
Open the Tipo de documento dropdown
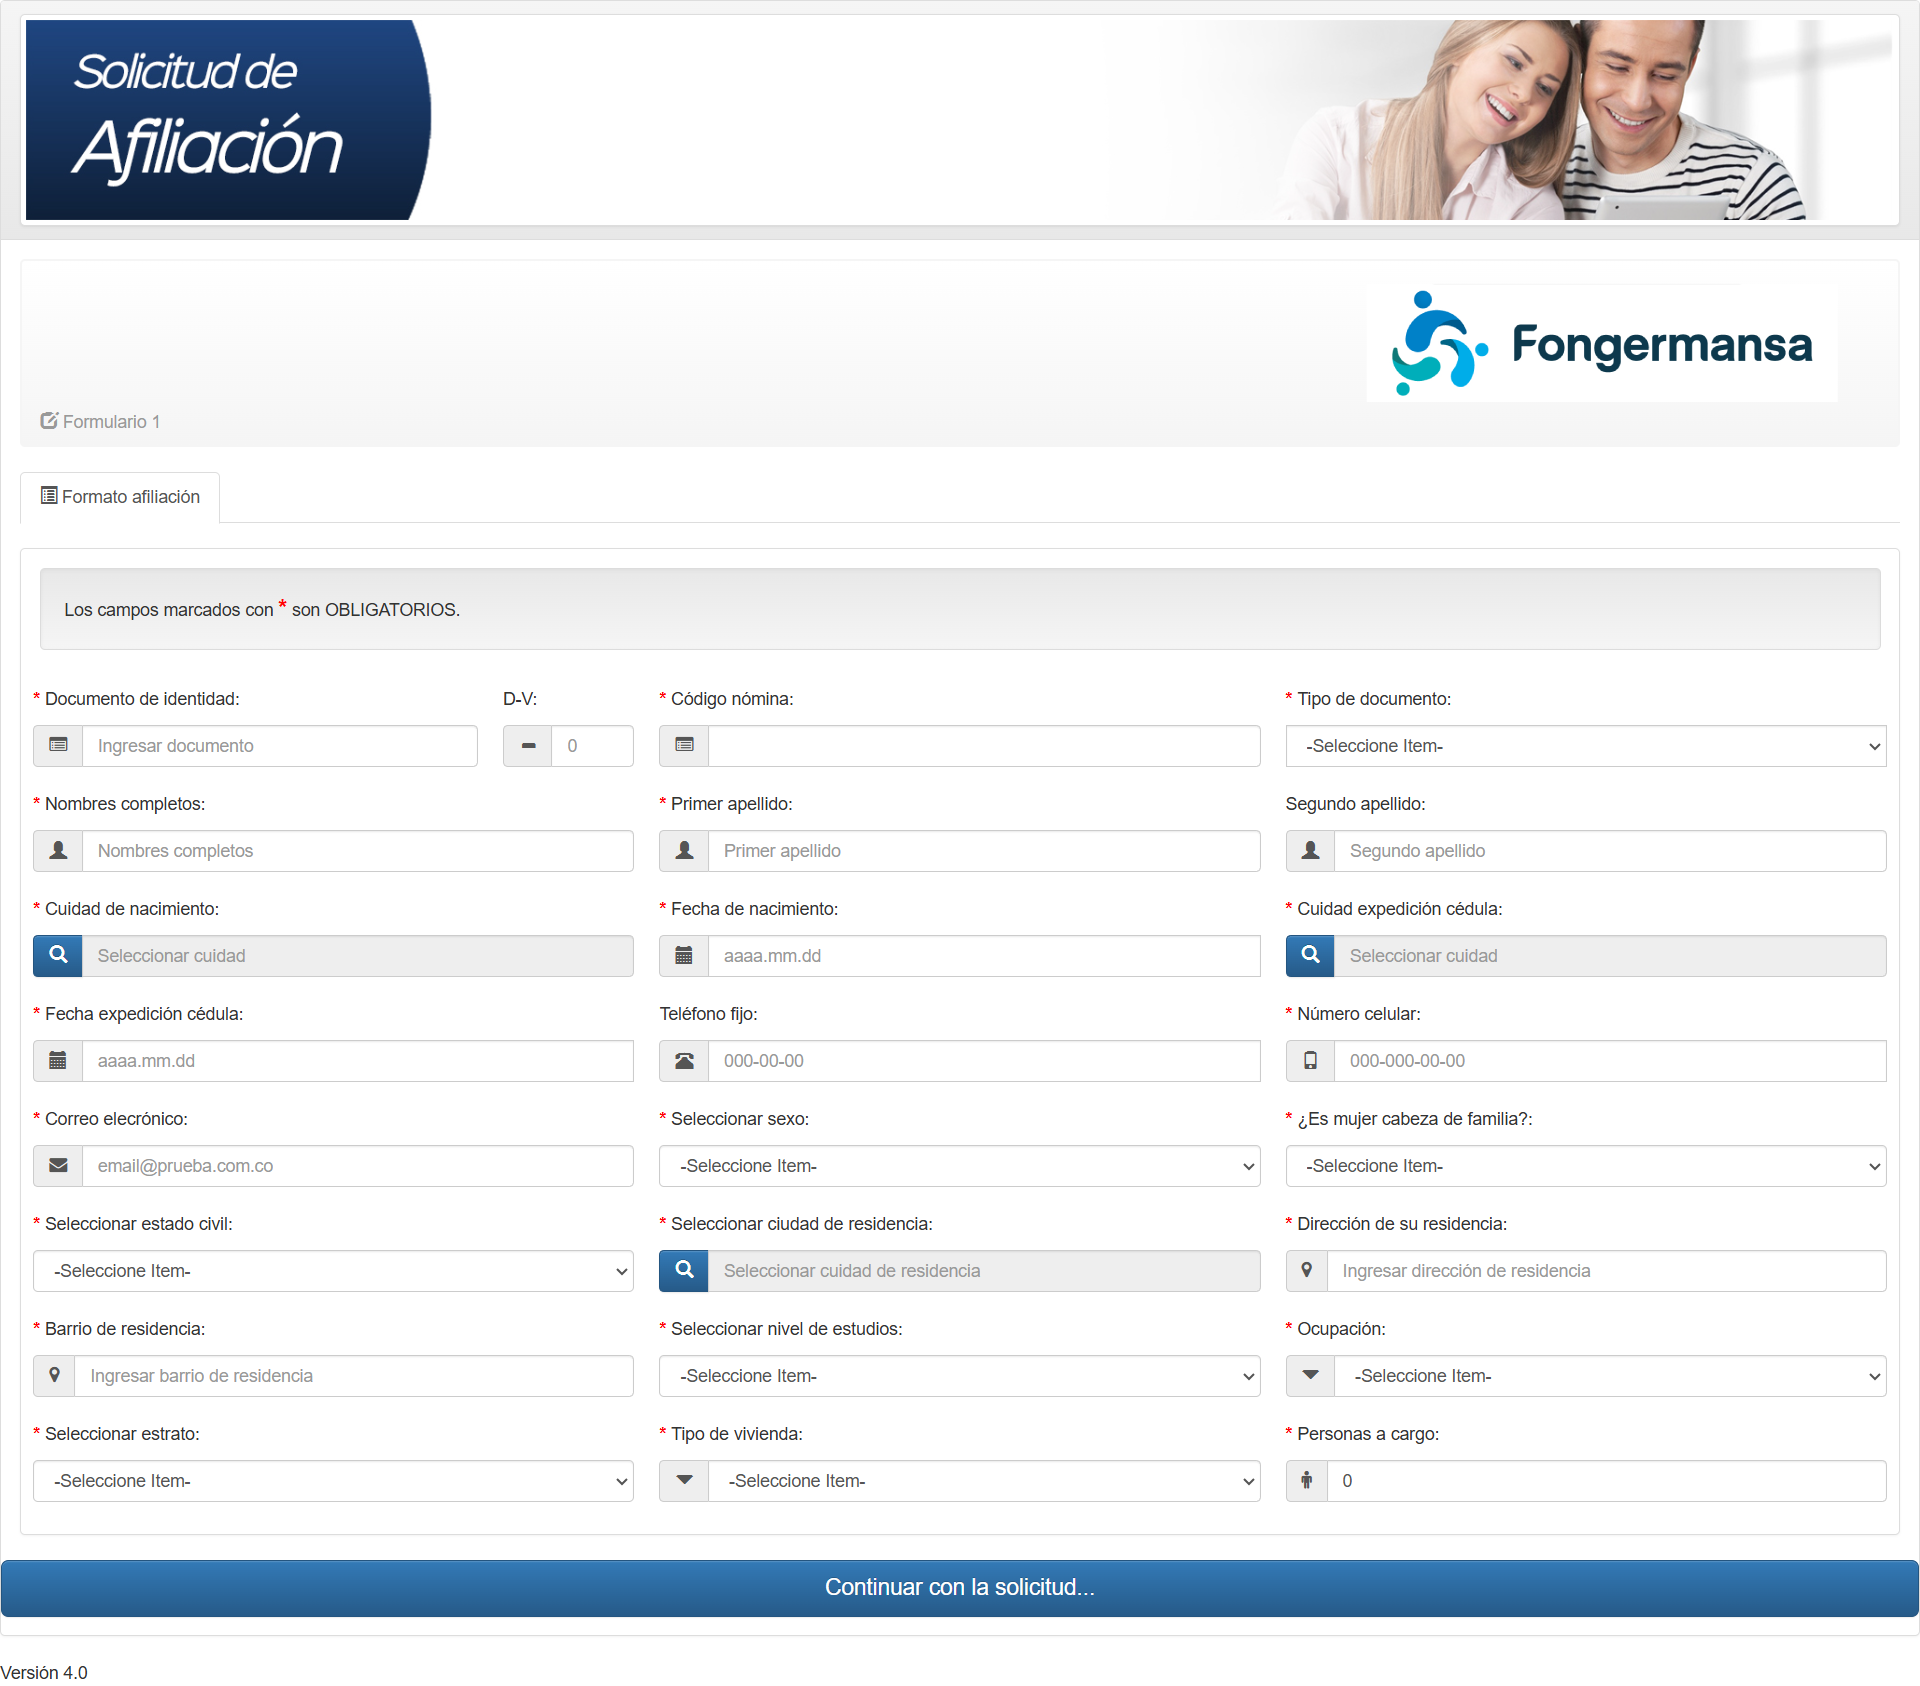coord(1585,746)
